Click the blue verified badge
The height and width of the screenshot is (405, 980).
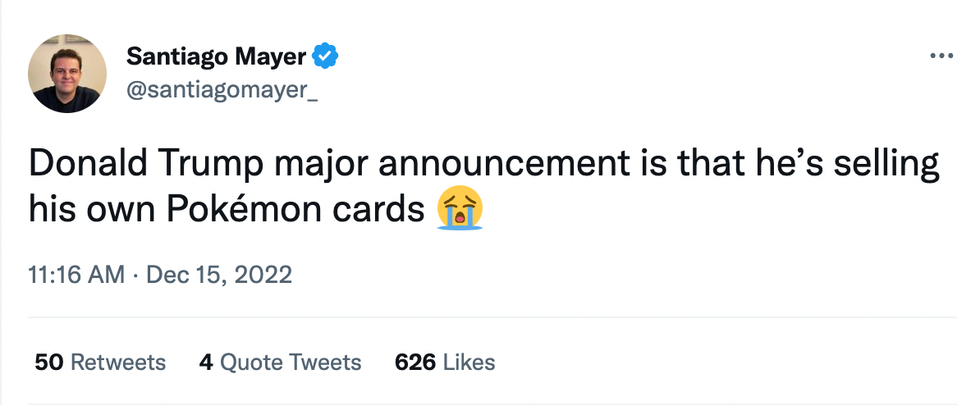[x=326, y=58]
